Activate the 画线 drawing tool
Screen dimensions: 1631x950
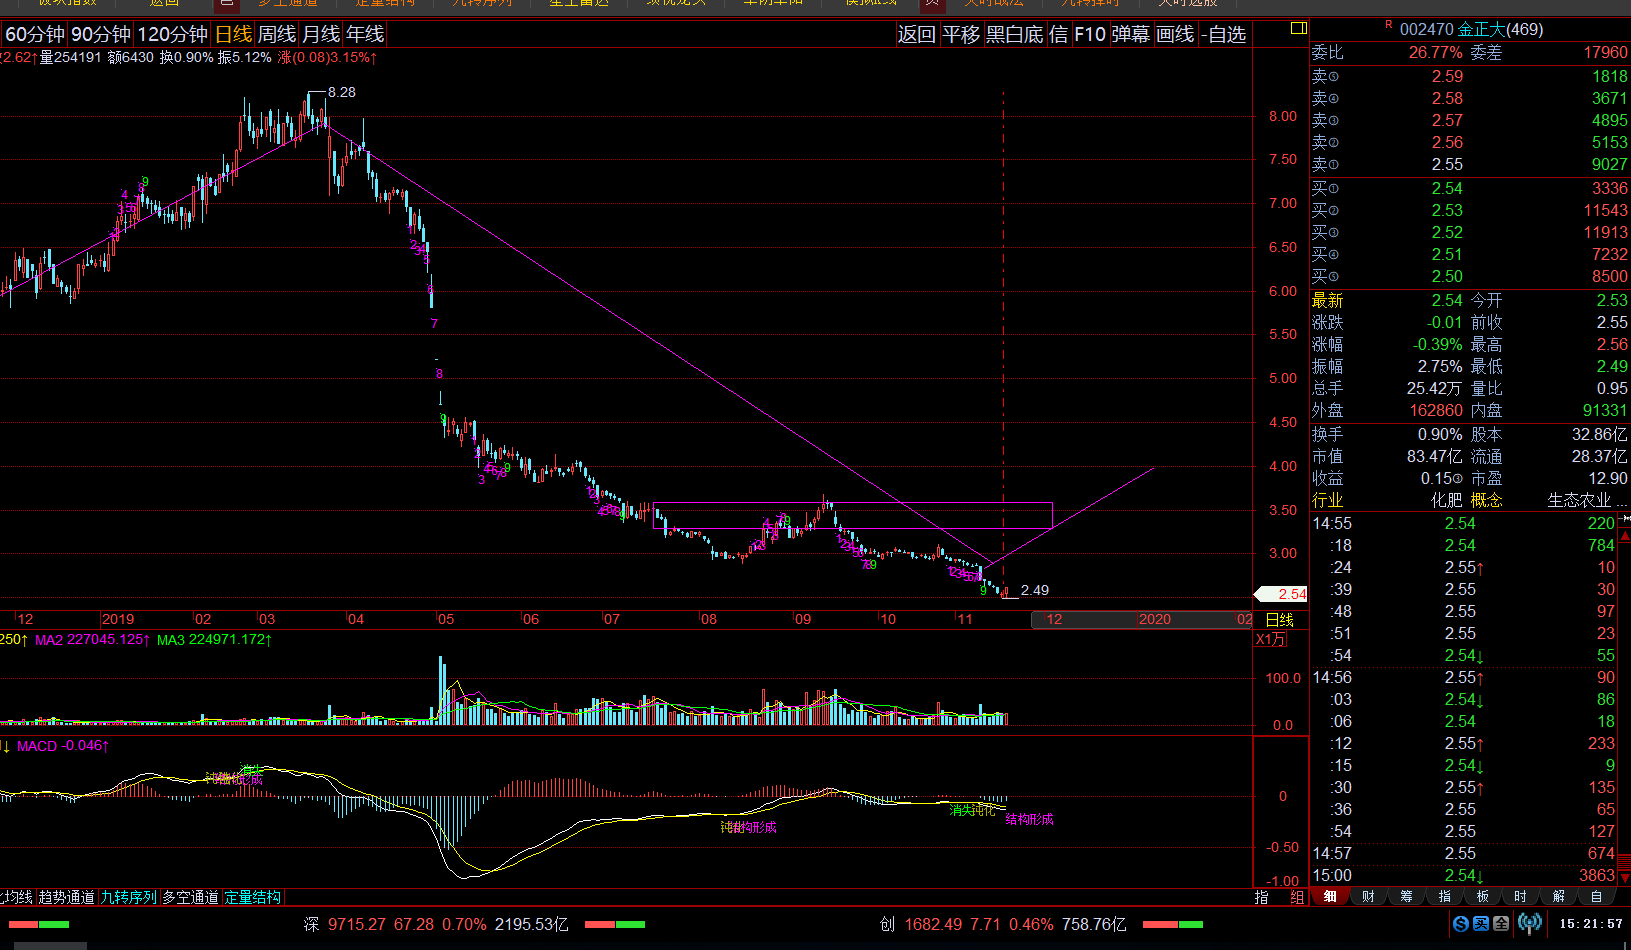tap(1176, 34)
